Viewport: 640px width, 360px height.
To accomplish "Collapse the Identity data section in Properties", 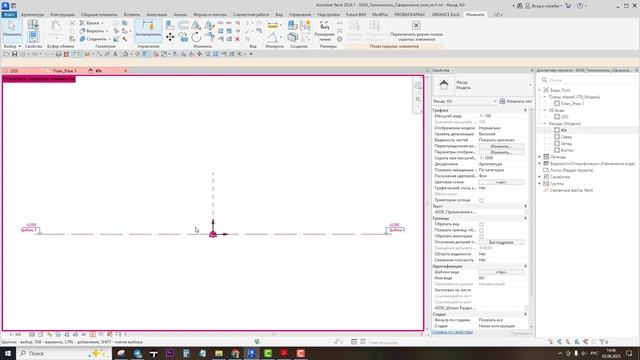I will (x=525, y=266).
